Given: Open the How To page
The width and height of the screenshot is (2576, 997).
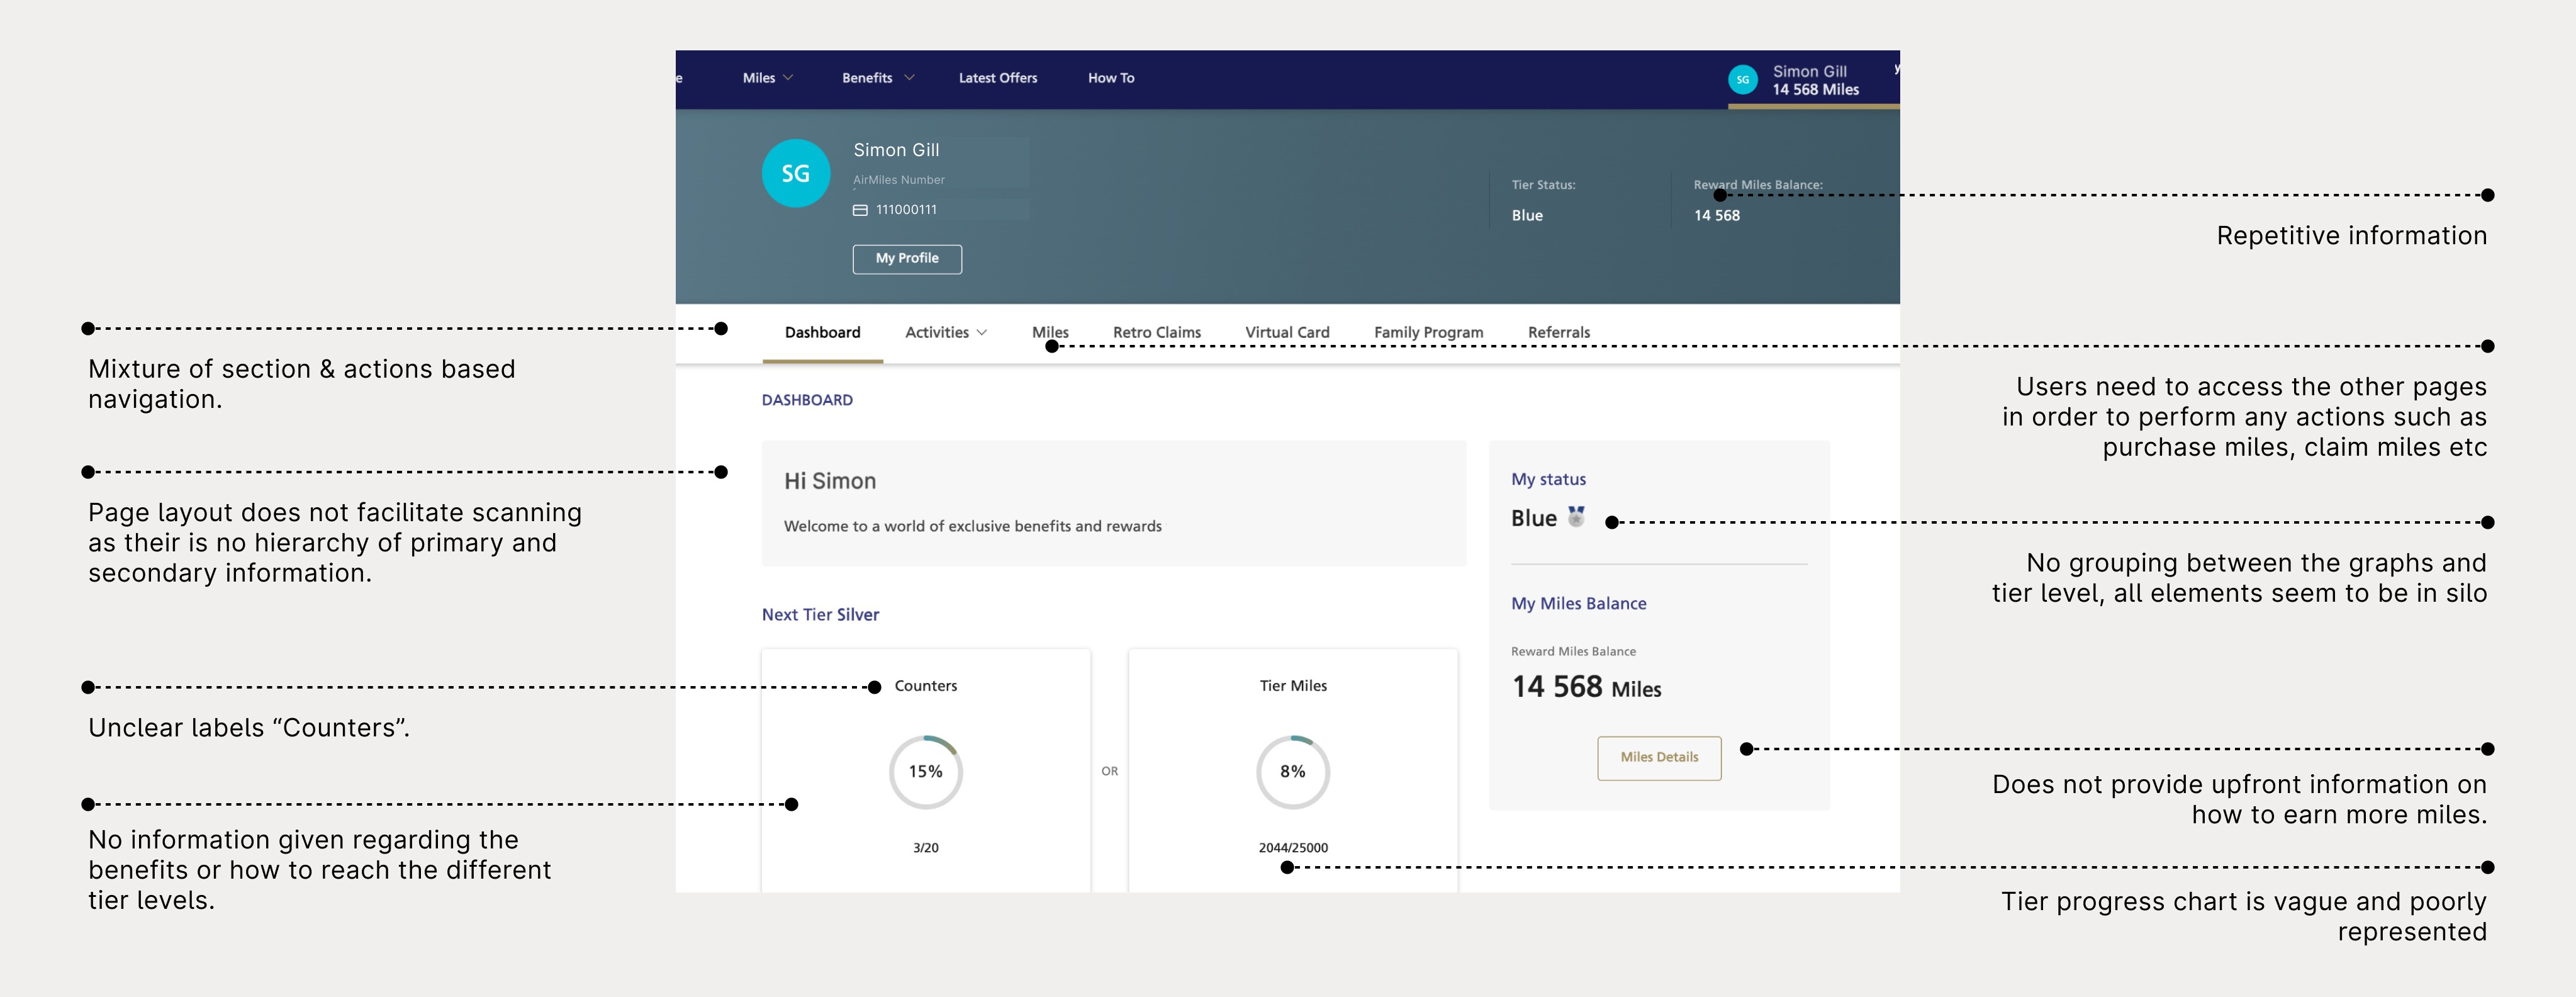Looking at the screenshot, I should pyautogui.click(x=1111, y=78).
